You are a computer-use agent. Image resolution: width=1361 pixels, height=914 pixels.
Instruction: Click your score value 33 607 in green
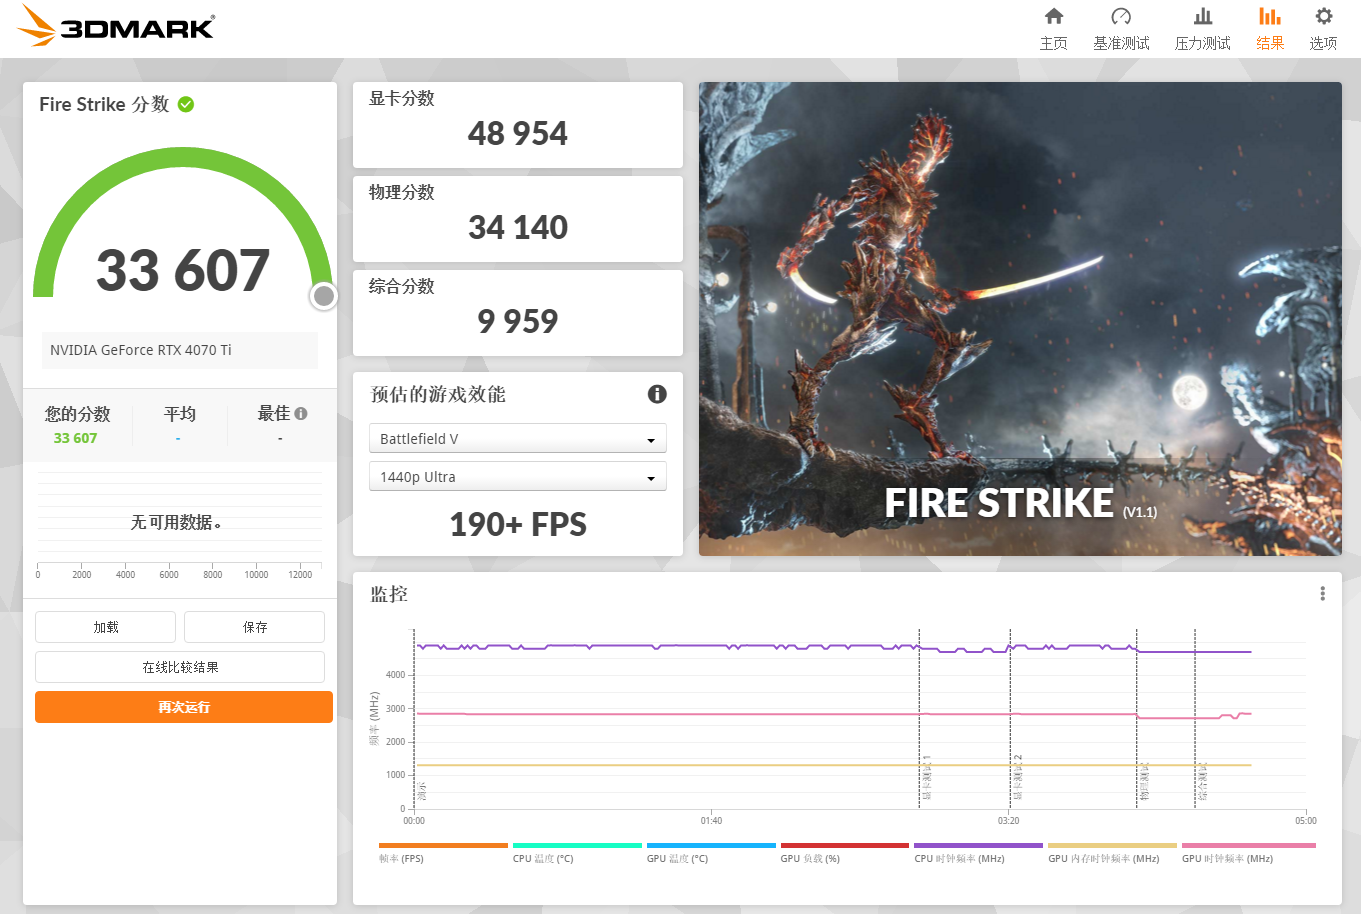point(76,438)
